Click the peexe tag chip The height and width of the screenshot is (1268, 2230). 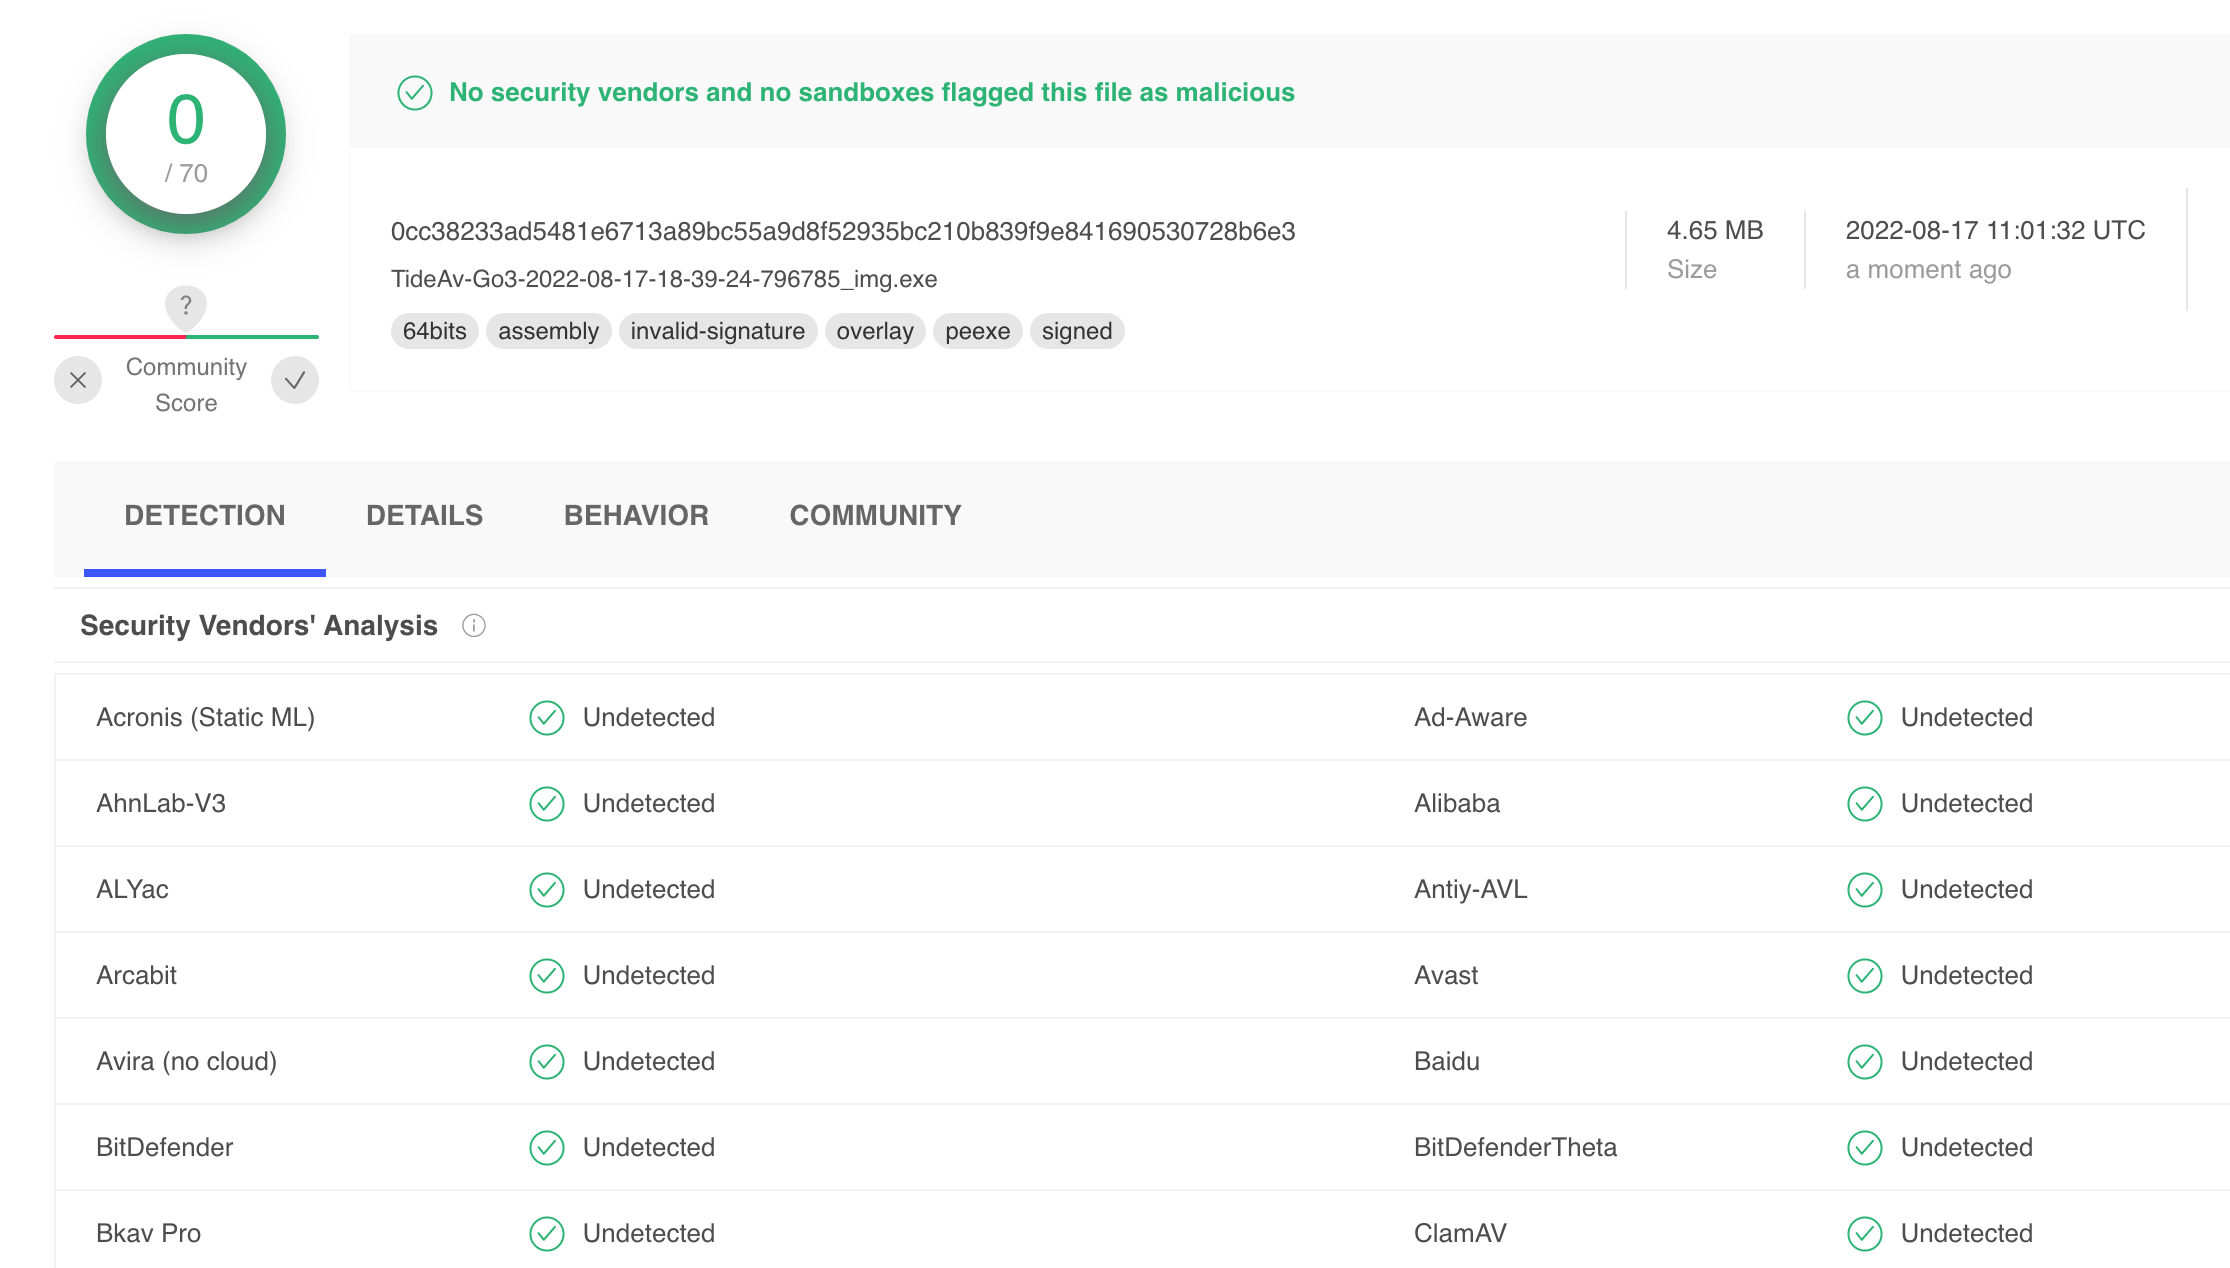coord(977,332)
